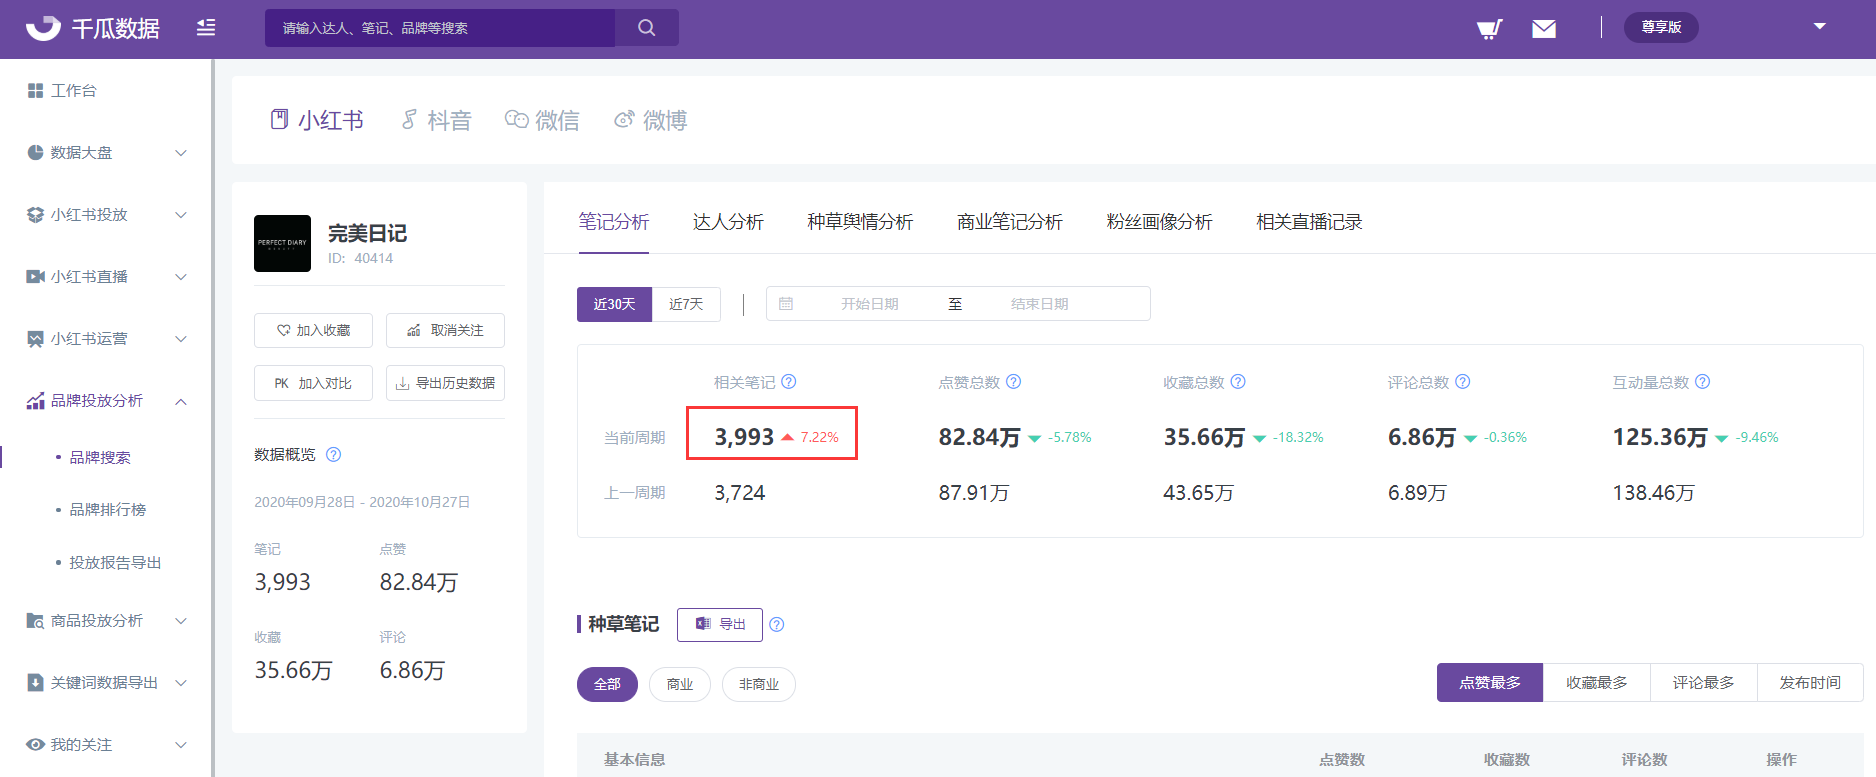Expand the 小红书投放 chevron
The height and width of the screenshot is (777, 1876).
point(181,215)
